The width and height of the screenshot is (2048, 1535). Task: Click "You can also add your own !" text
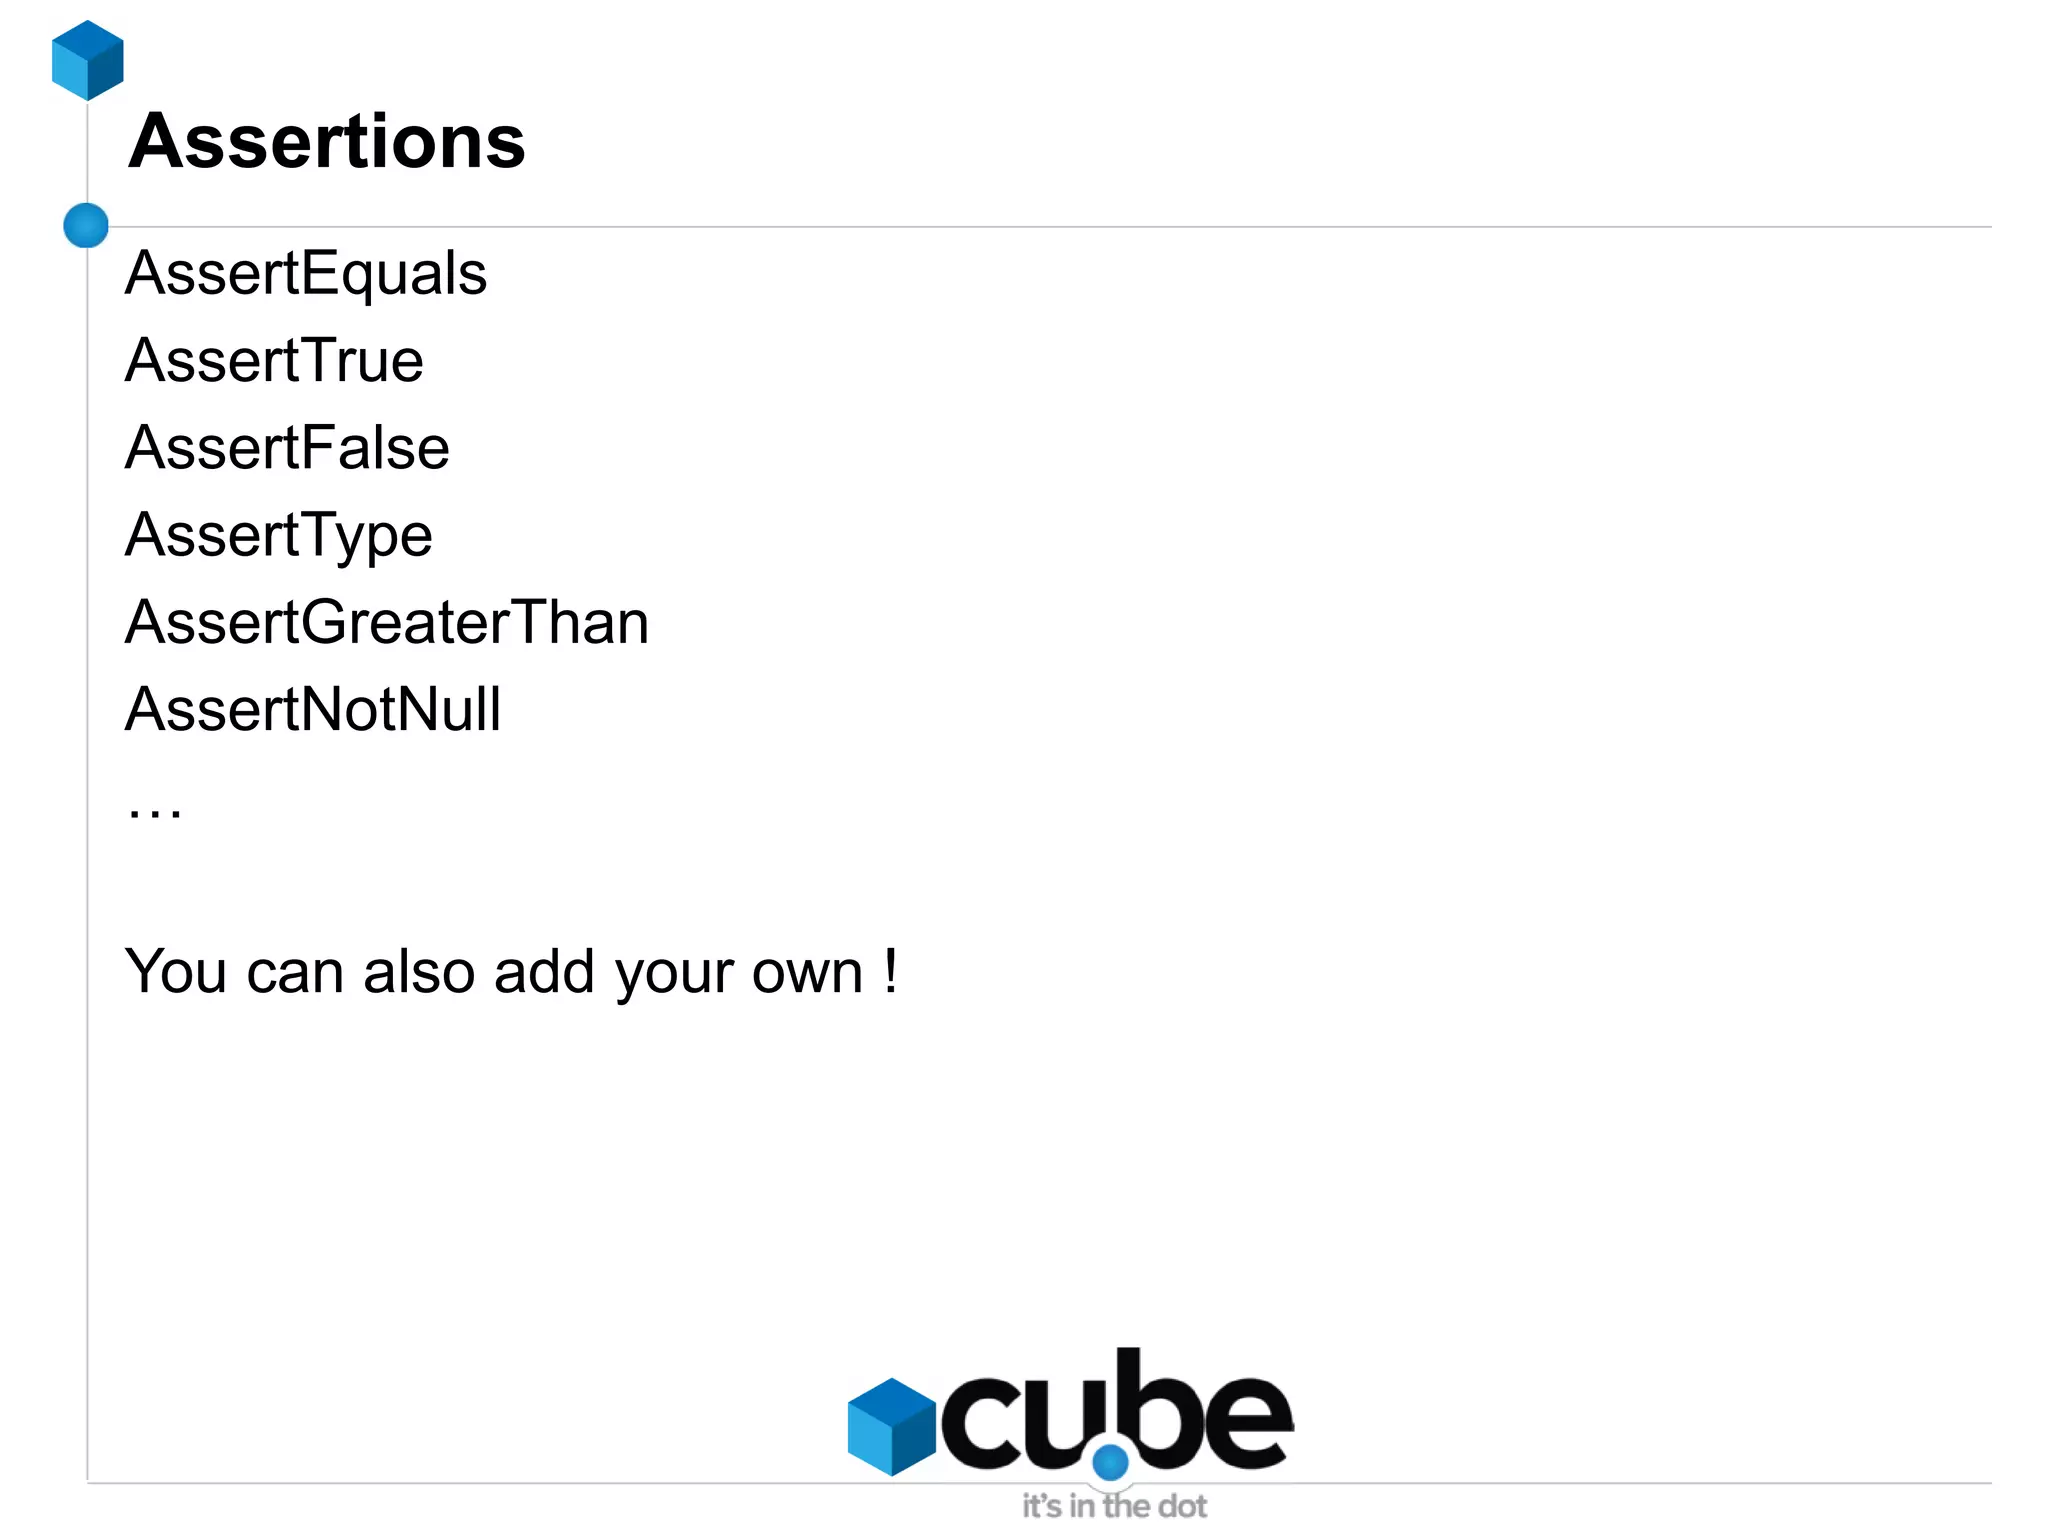click(510, 971)
